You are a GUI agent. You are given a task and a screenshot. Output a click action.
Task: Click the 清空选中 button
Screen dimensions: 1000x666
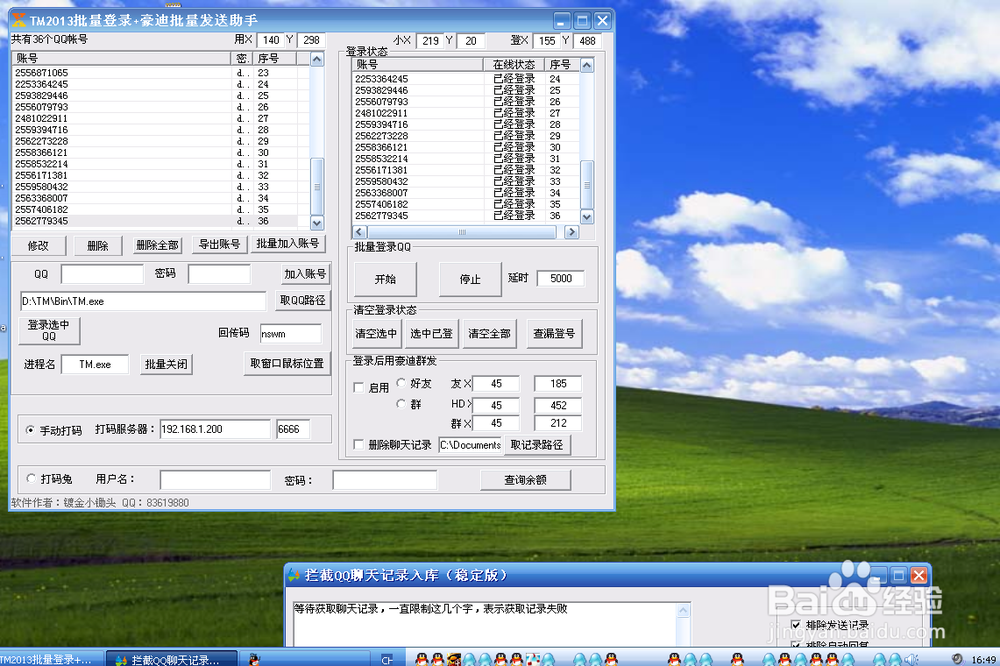click(x=376, y=334)
